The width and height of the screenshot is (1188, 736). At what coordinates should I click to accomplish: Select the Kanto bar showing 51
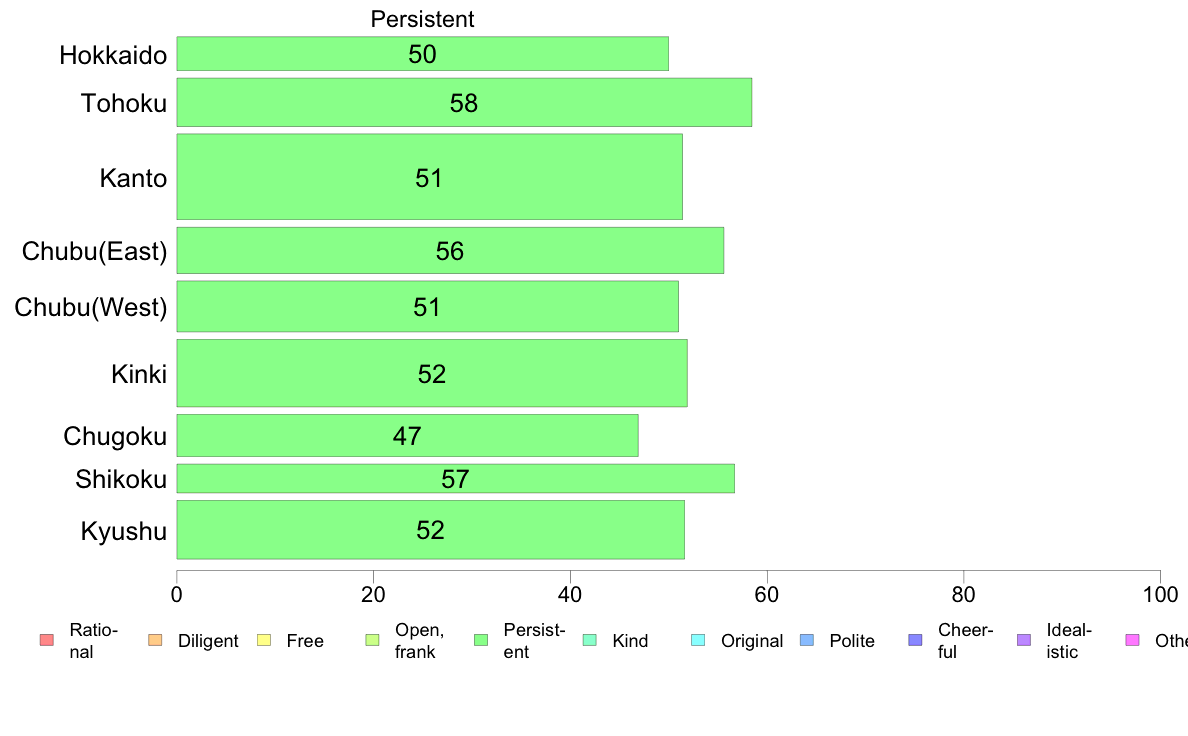tap(430, 177)
